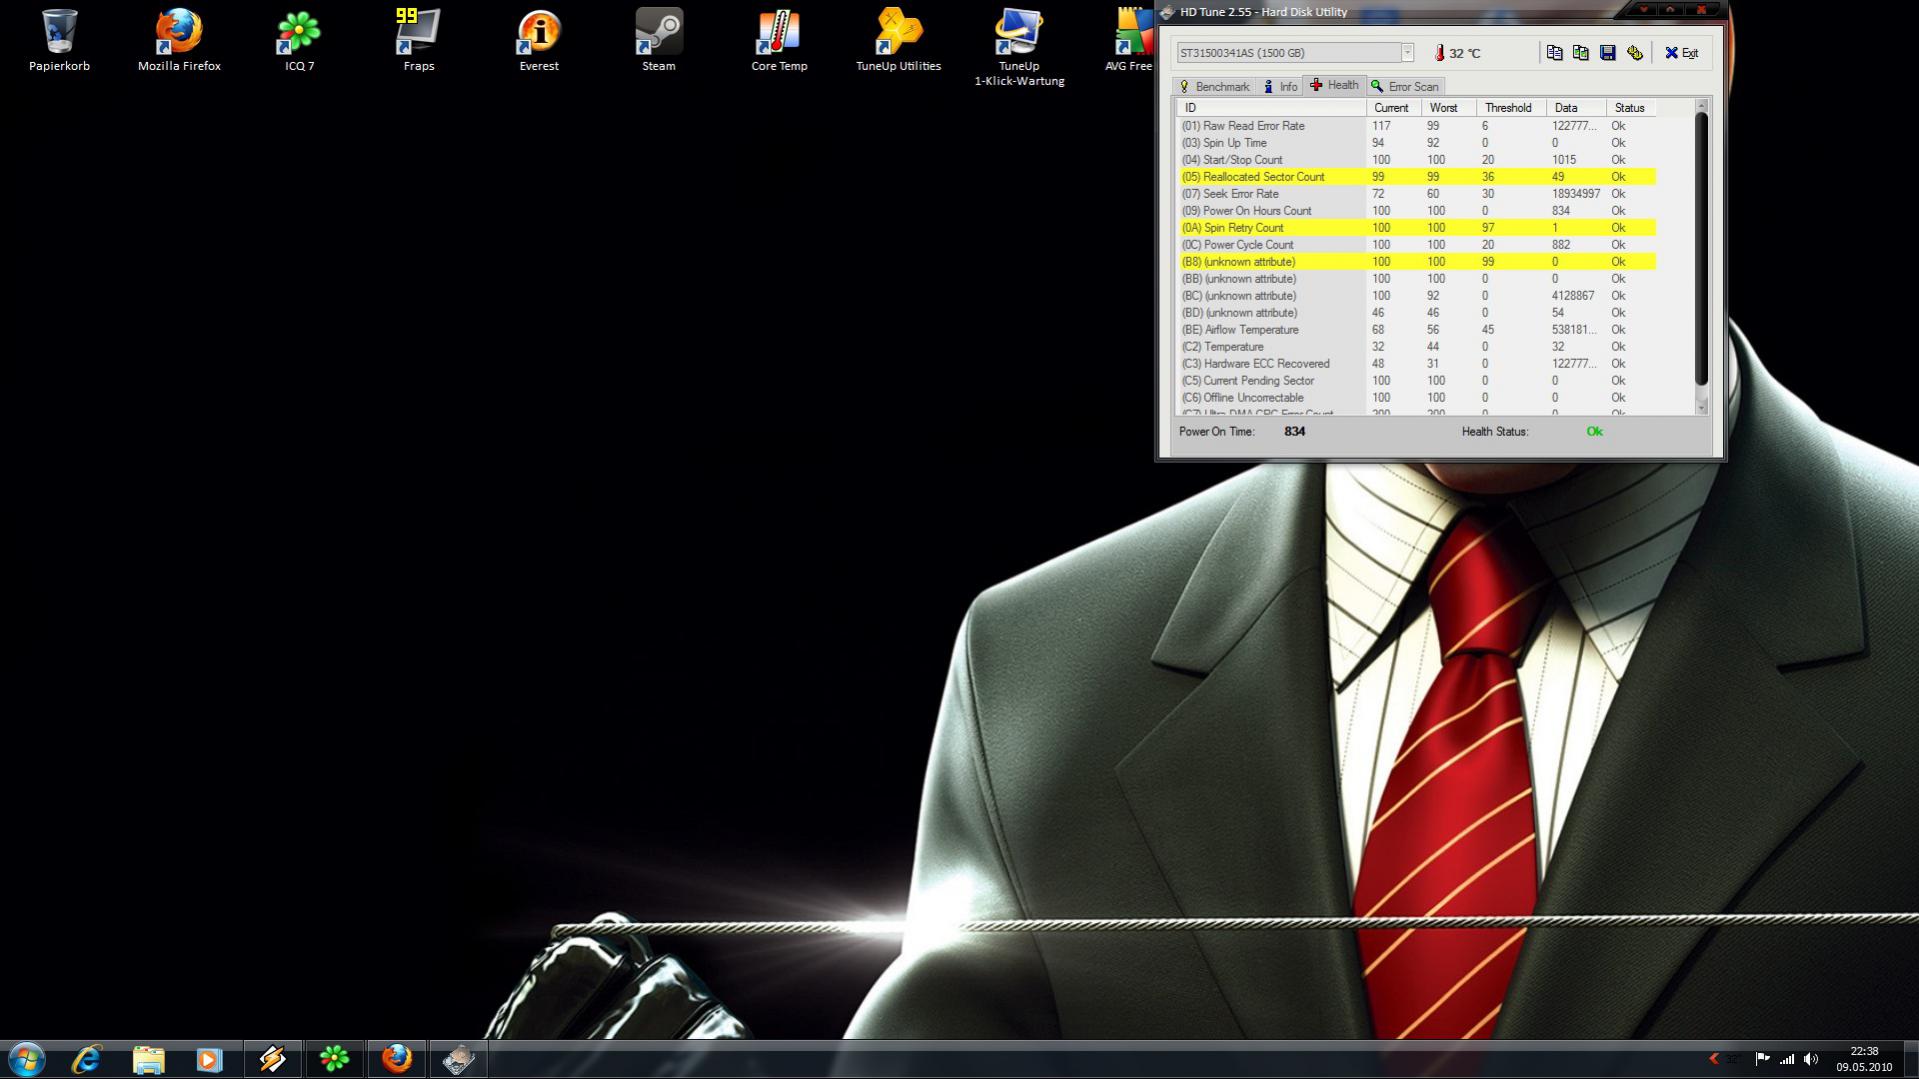The image size is (1919, 1079).
Task: Sort by the Current column header
Action: coord(1394,108)
